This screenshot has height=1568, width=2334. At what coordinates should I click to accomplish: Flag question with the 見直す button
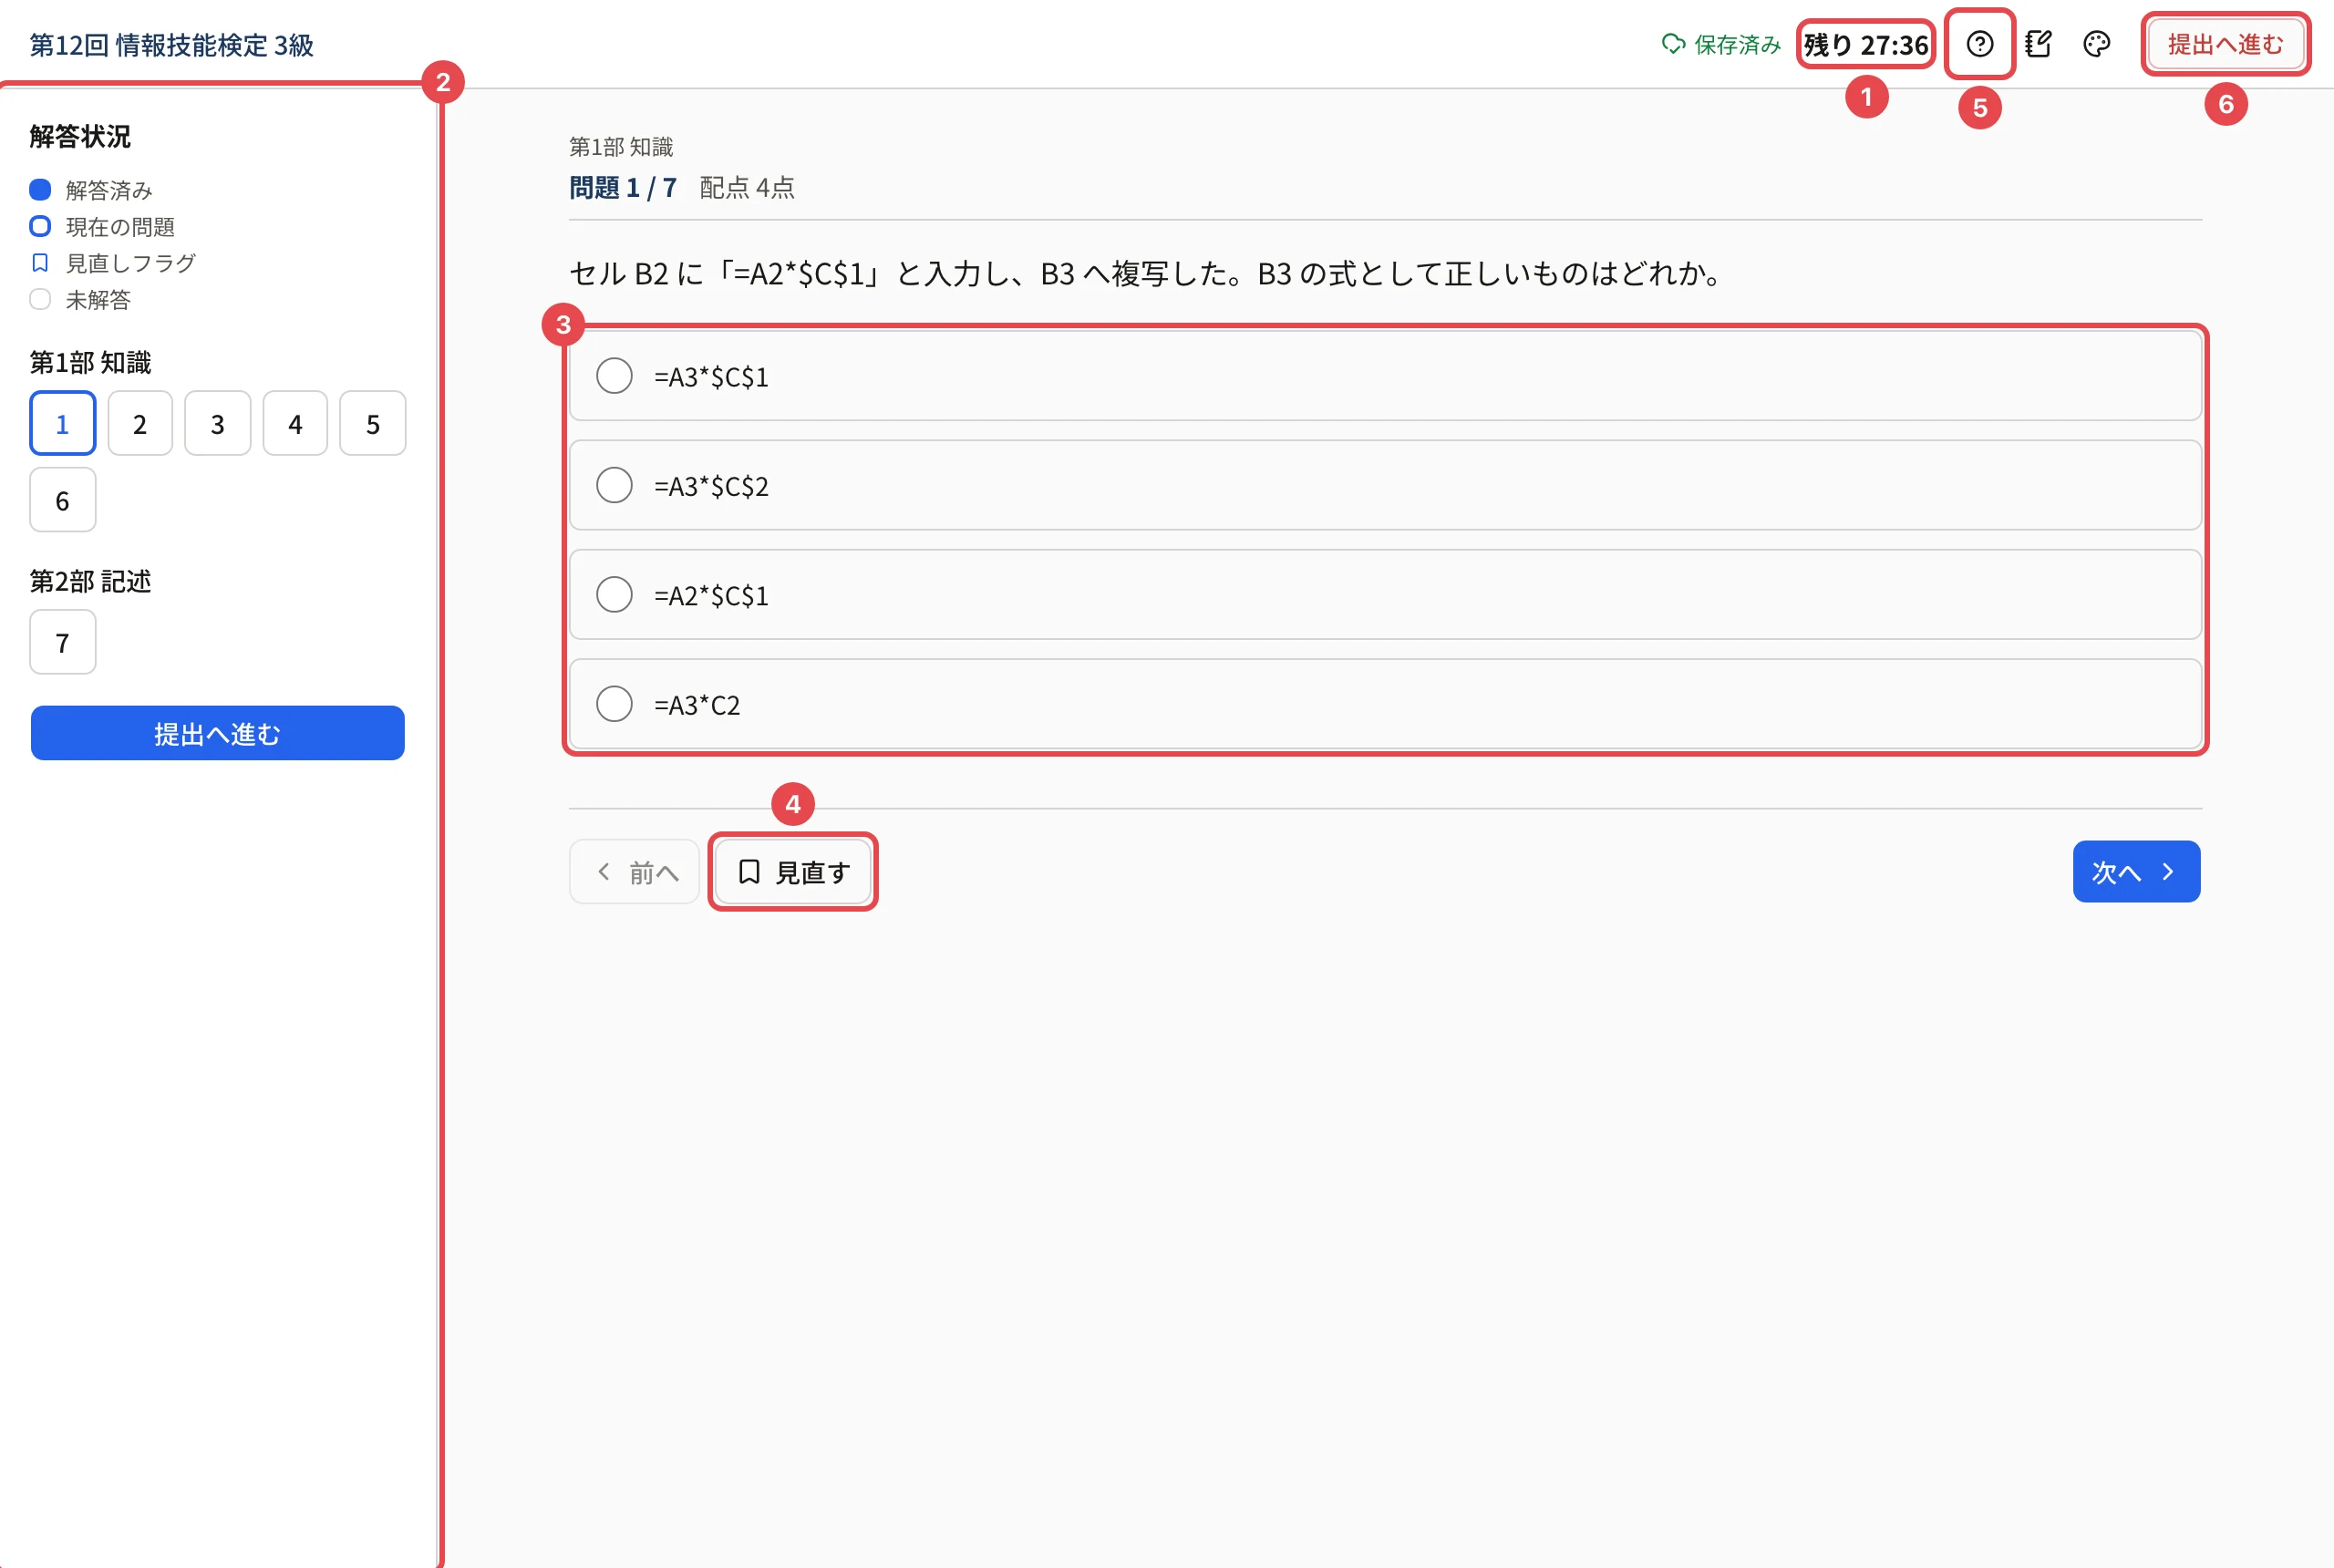[x=793, y=872]
